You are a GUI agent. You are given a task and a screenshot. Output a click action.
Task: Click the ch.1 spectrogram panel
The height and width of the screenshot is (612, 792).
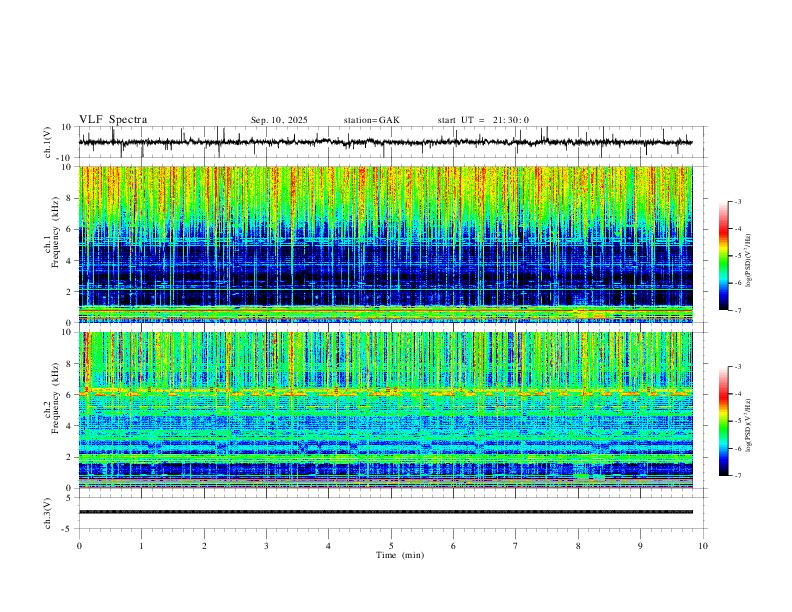(385, 244)
